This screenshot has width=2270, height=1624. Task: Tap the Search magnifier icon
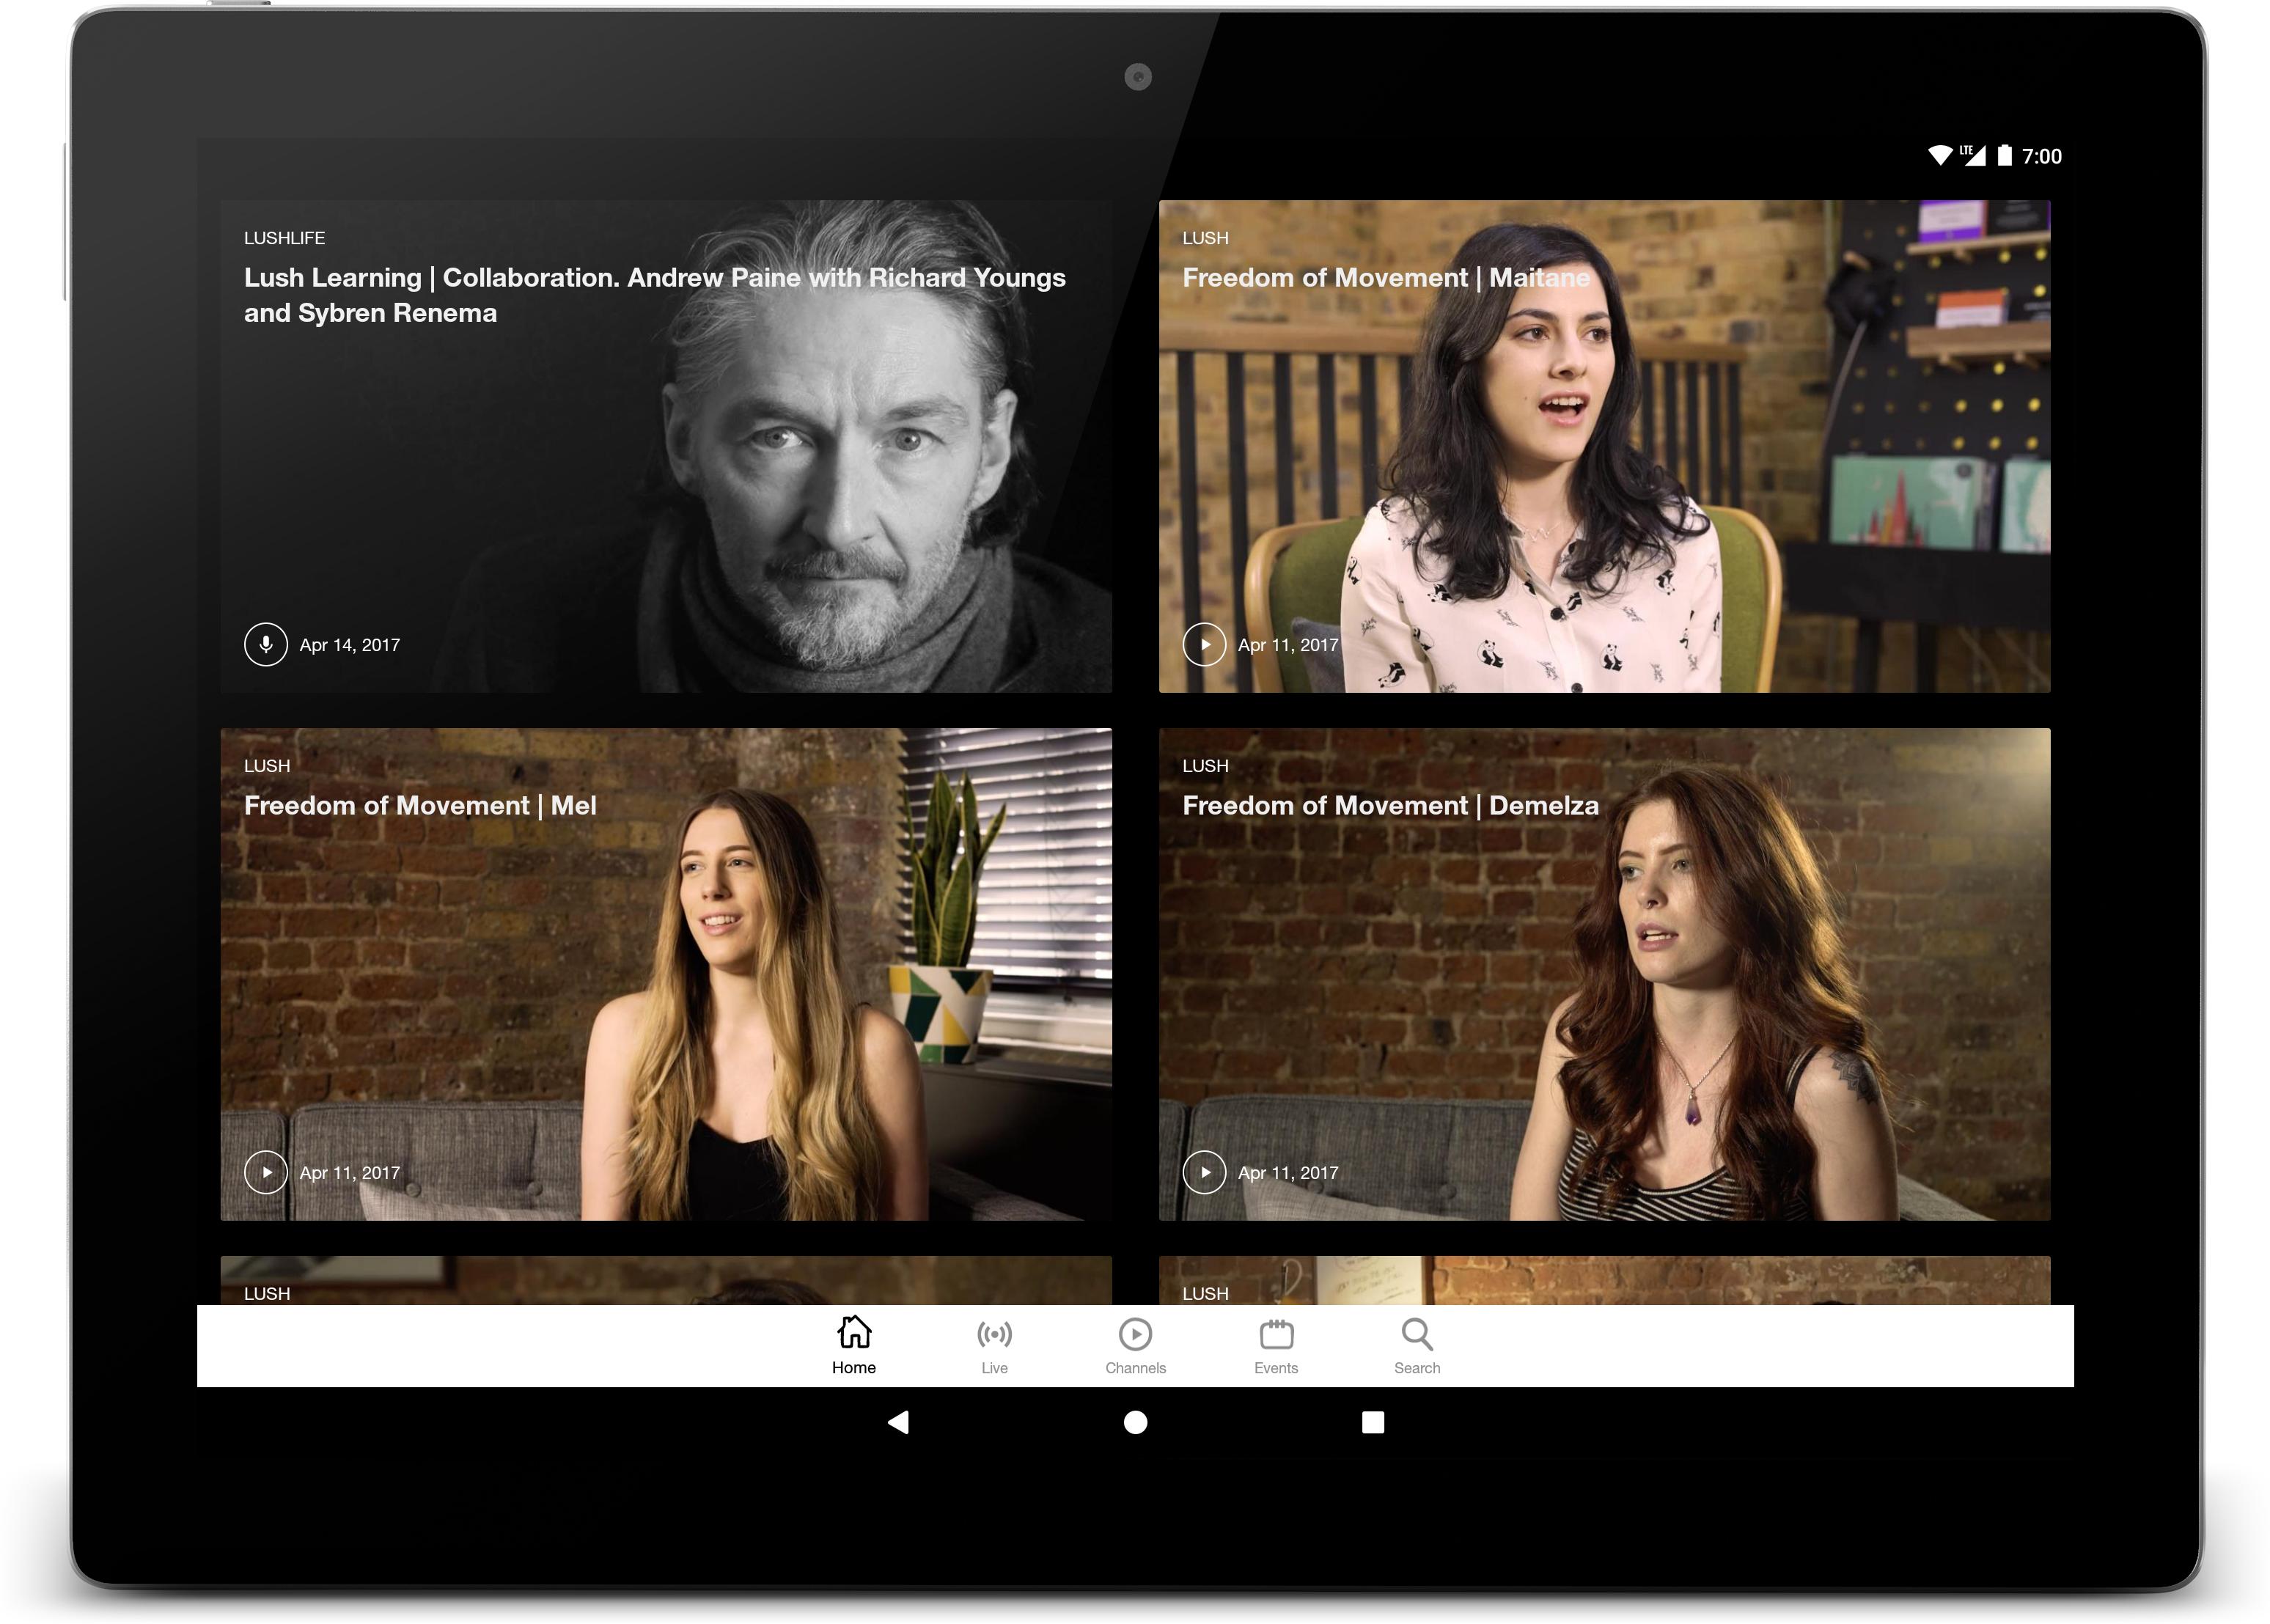pos(1417,1333)
